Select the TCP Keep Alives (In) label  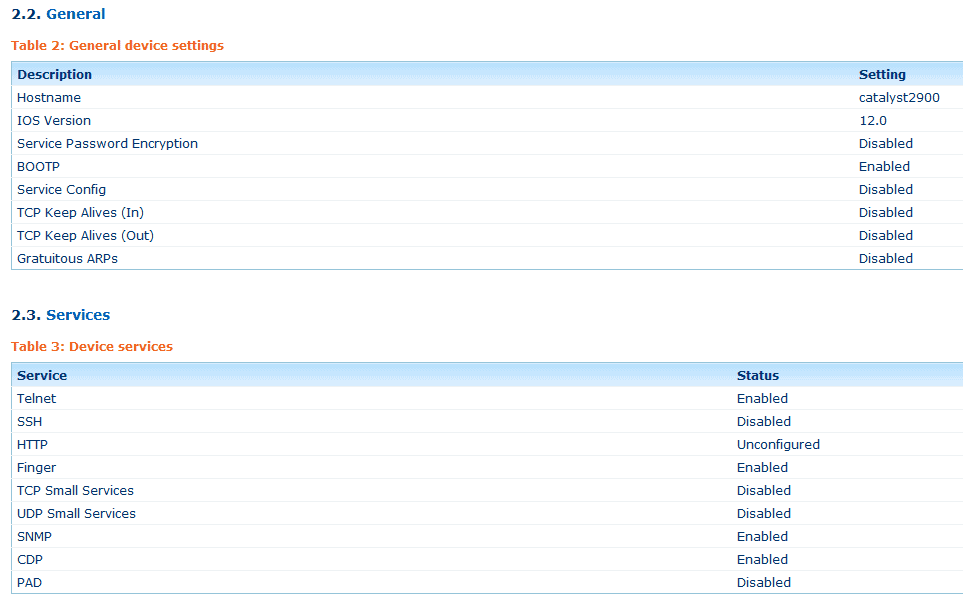[80, 213]
